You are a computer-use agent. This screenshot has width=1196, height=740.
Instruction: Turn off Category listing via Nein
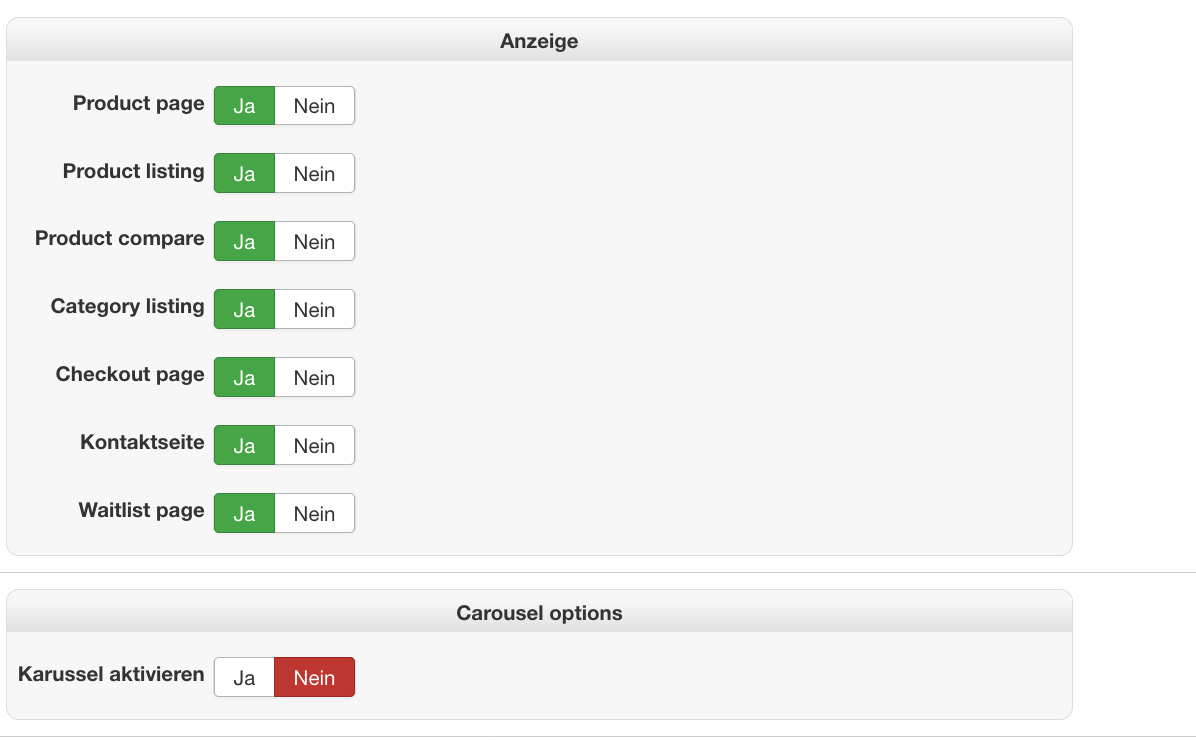pos(314,310)
